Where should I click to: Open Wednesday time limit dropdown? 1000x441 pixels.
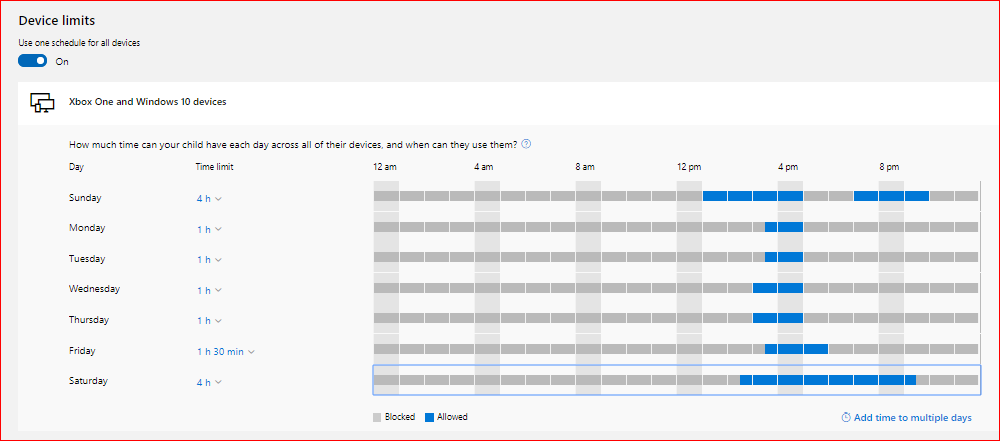click(209, 290)
